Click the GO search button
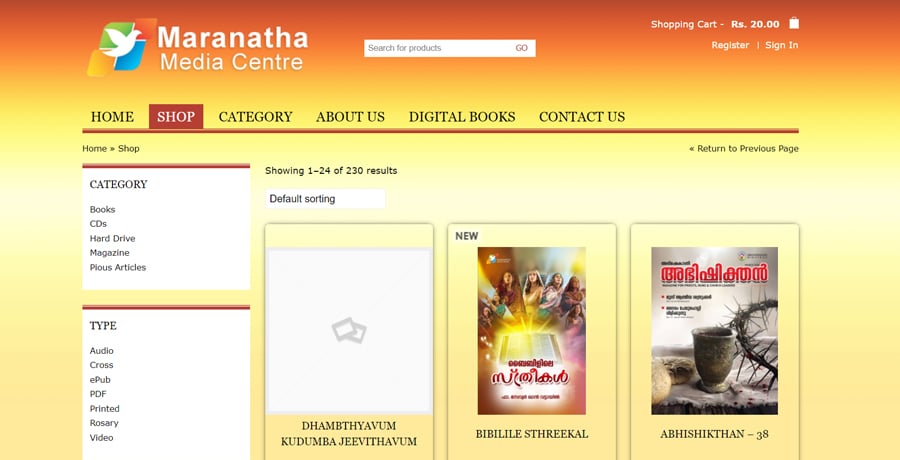 (x=521, y=48)
